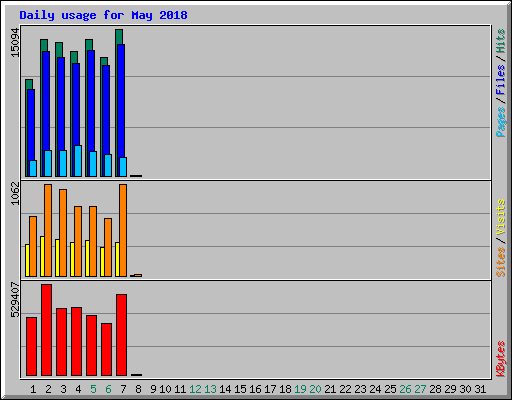Click day 4 on the x-axis

[x=78, y=389]
